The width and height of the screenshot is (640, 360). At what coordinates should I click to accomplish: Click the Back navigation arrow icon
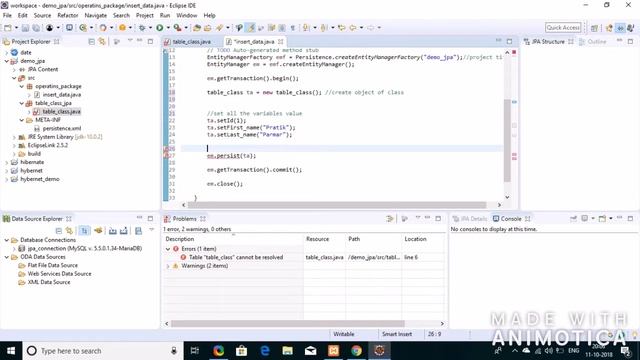[x=353, y=28]
